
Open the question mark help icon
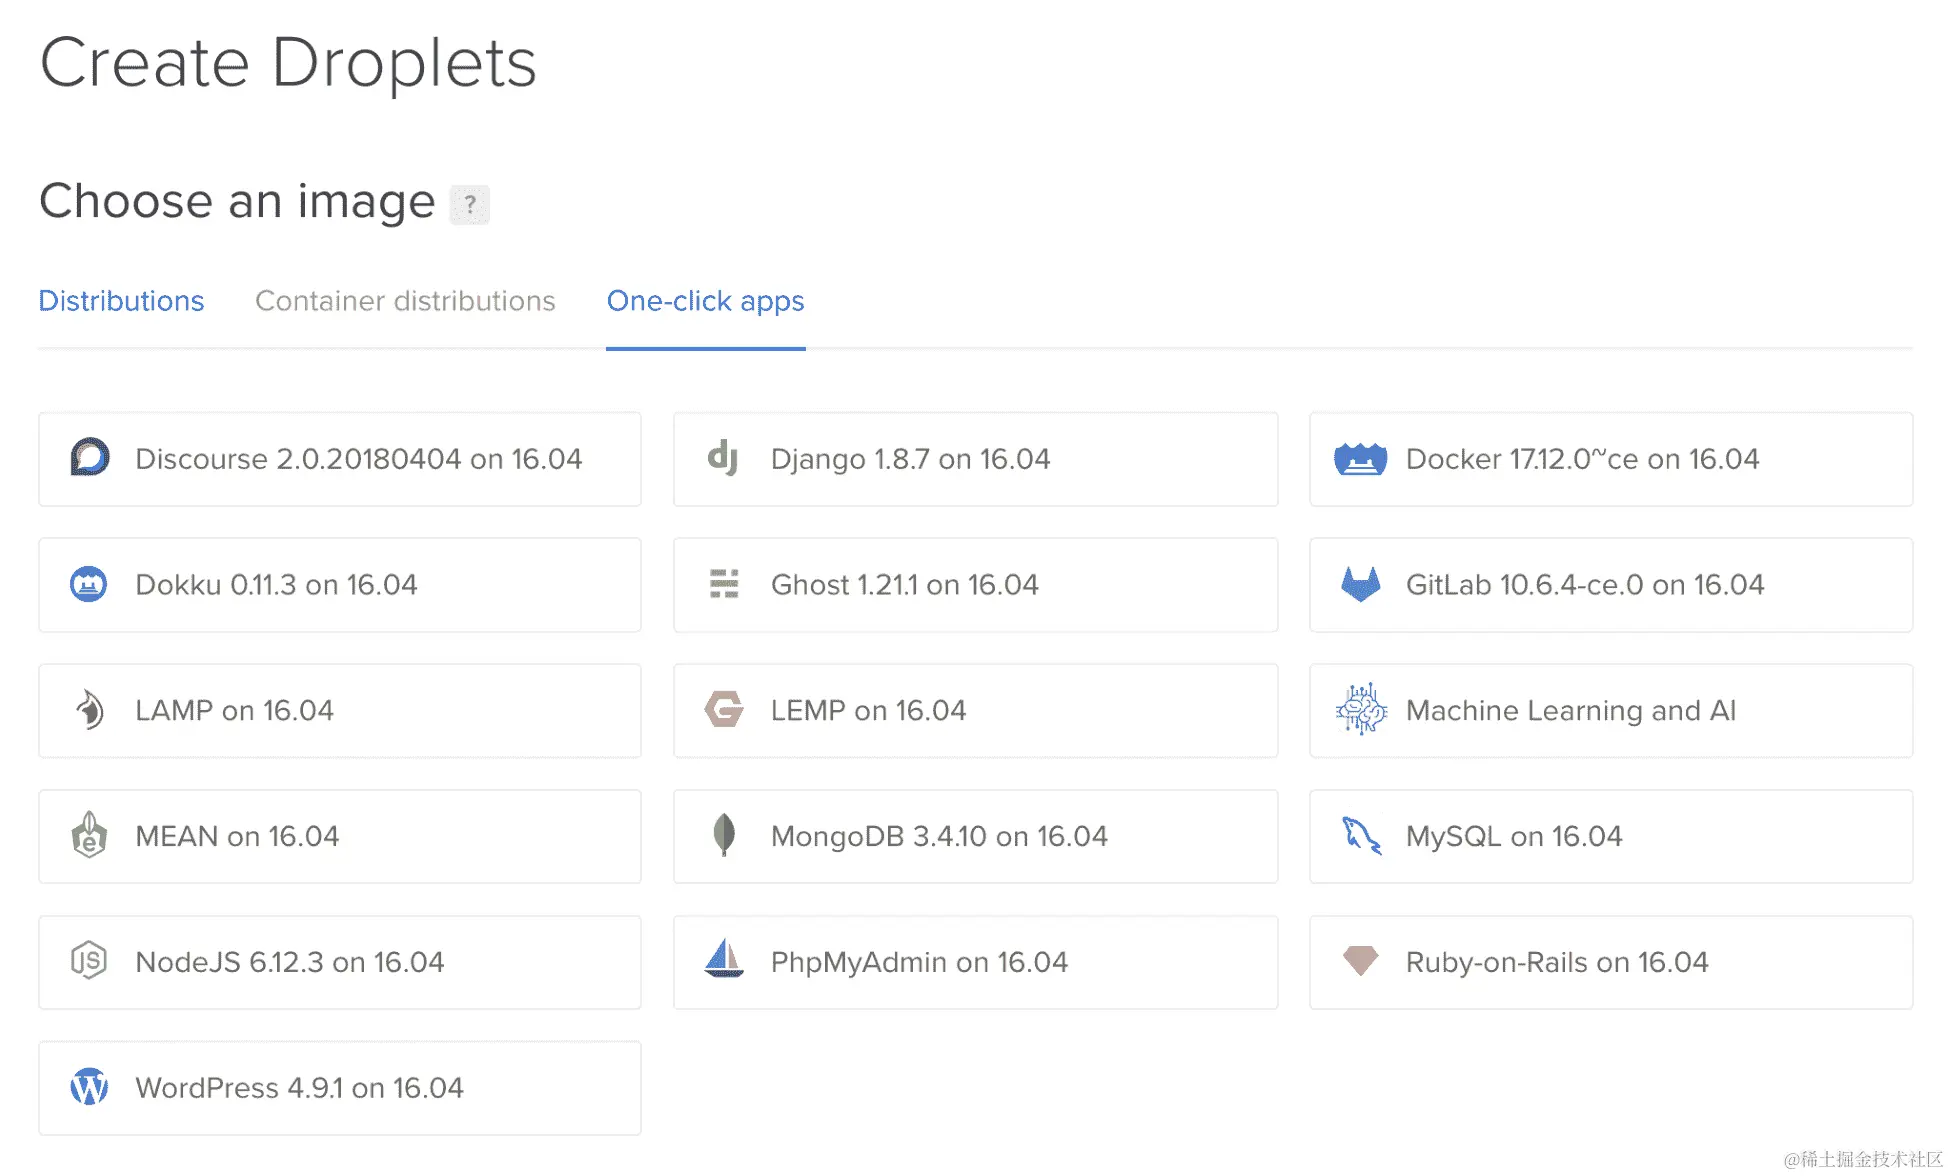(469, 204)
